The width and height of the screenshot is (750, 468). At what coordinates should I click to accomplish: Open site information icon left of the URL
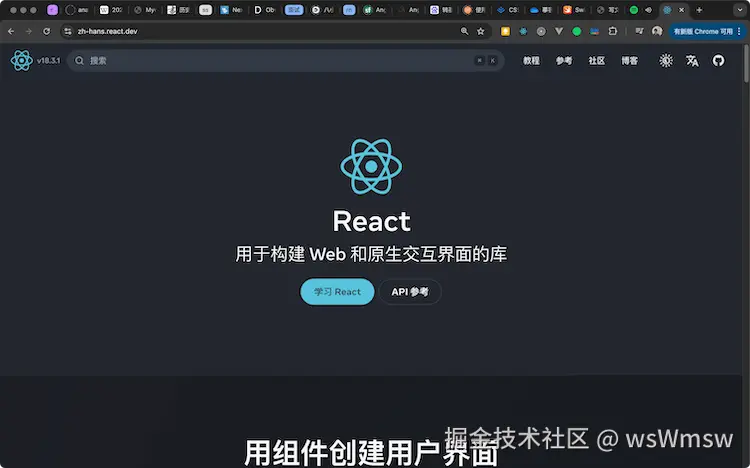point(68,31)
